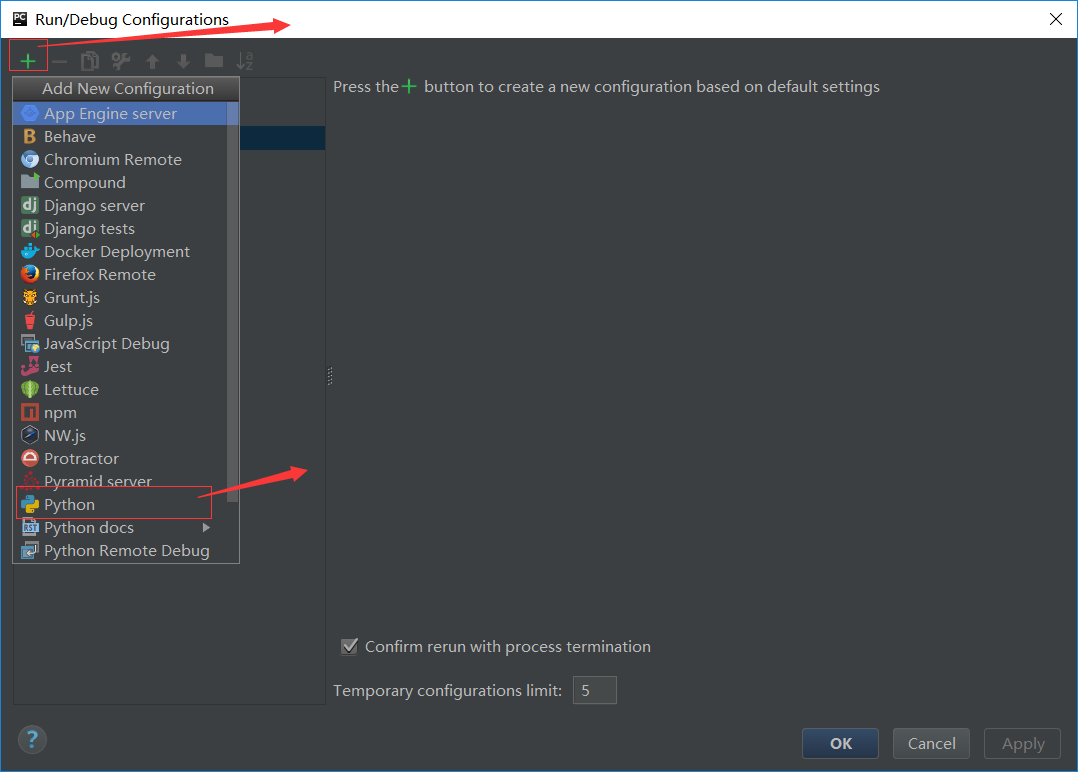1078x772 pixels.
Task: Click the Python docs RST icon
Action: (x=30, y=527)
